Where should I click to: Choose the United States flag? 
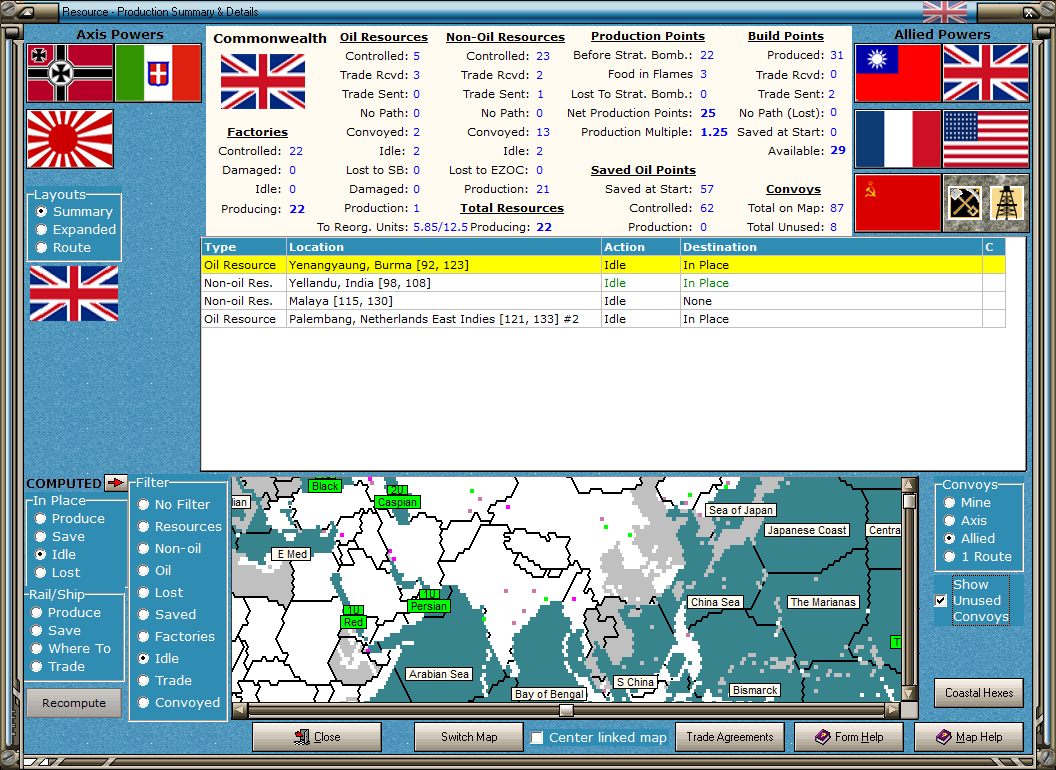986,139
